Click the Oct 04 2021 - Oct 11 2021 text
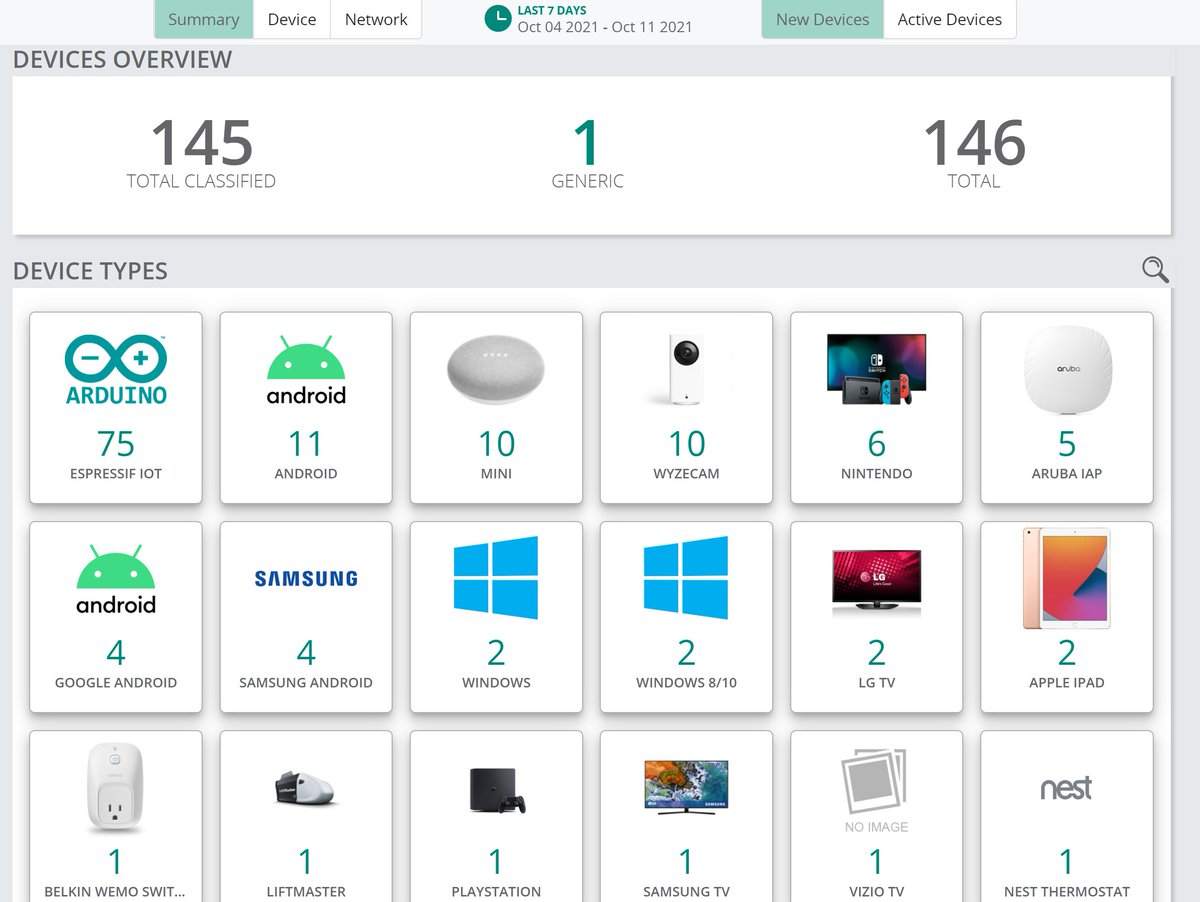Screen dimensions: 1200x902 [605, 27]
